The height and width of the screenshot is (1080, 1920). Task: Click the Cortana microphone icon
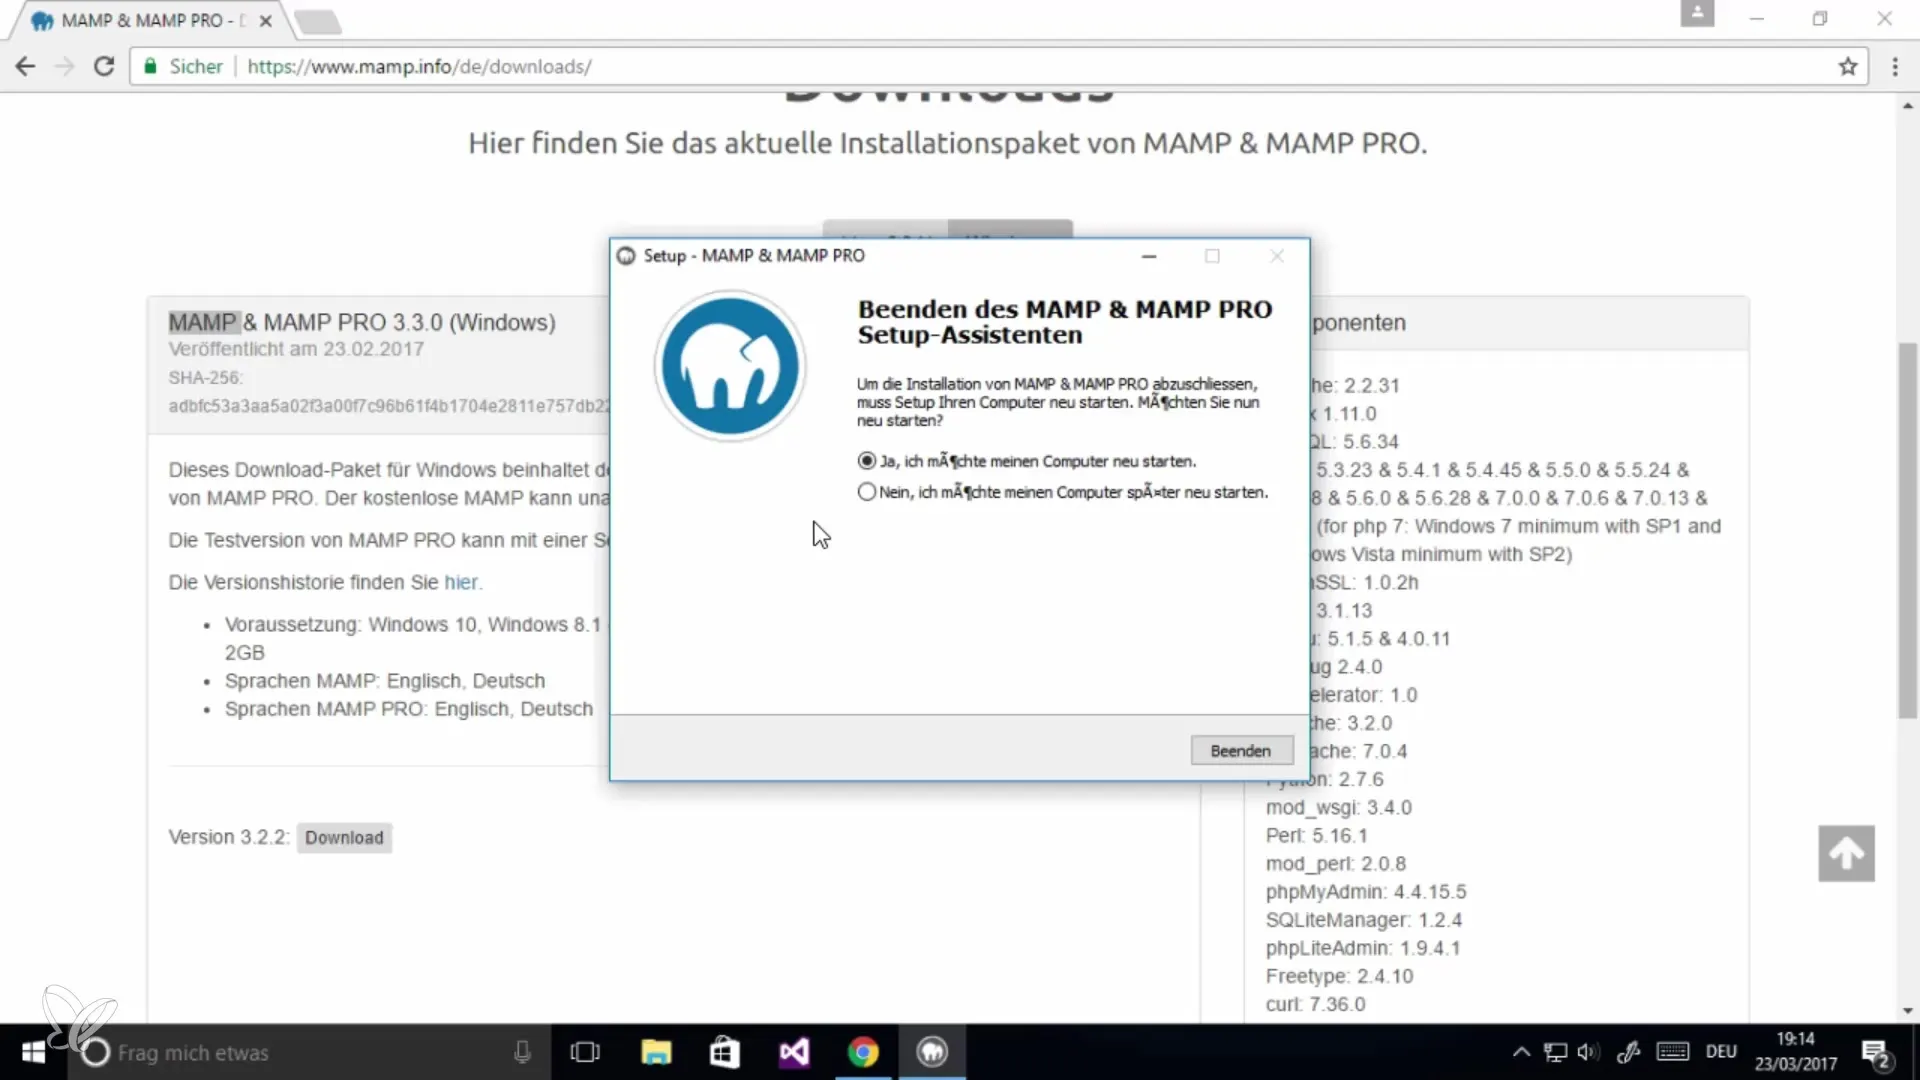[522, 1052]
